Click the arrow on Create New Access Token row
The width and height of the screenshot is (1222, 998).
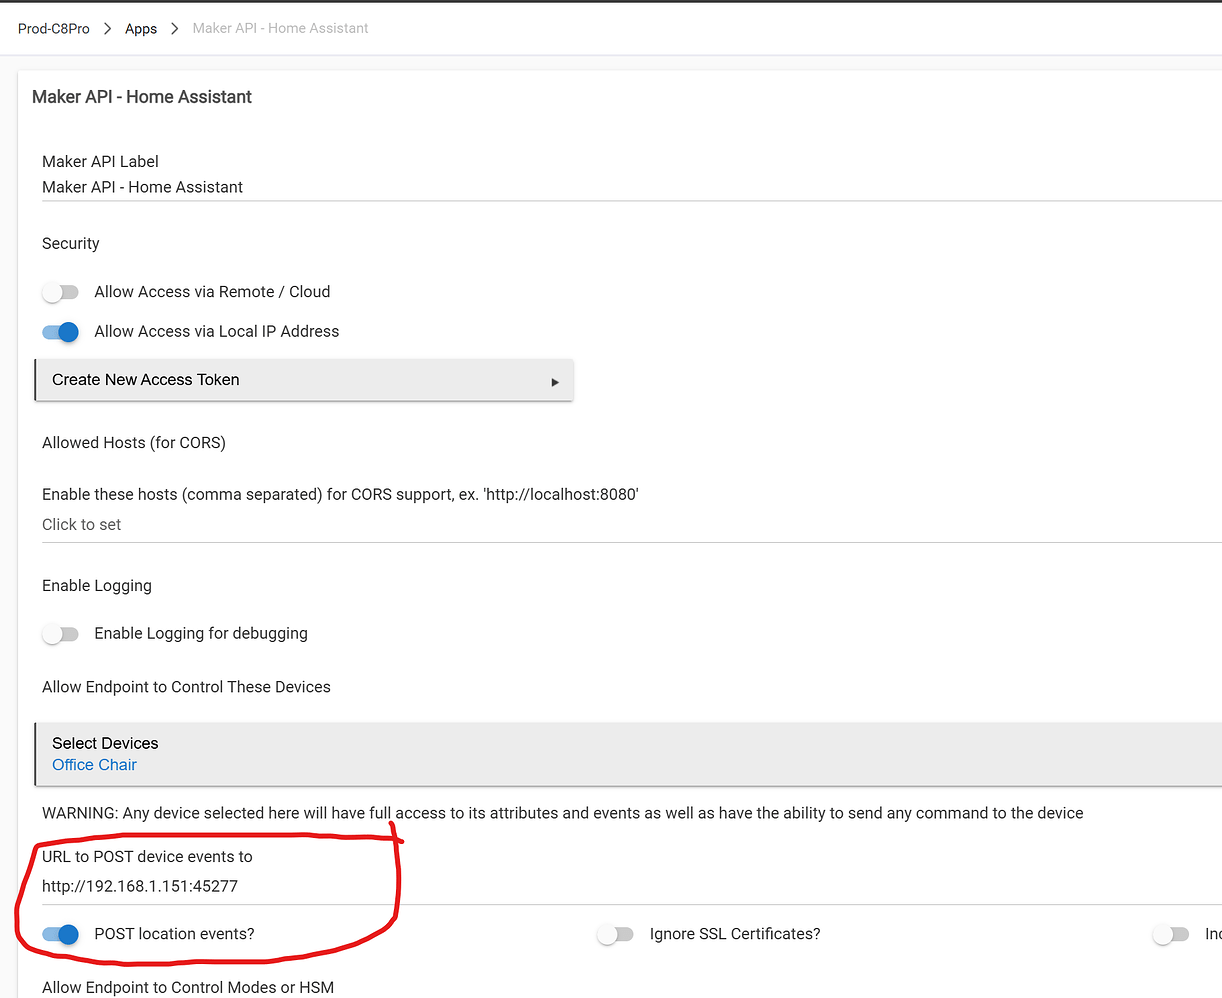coord(556,380)
